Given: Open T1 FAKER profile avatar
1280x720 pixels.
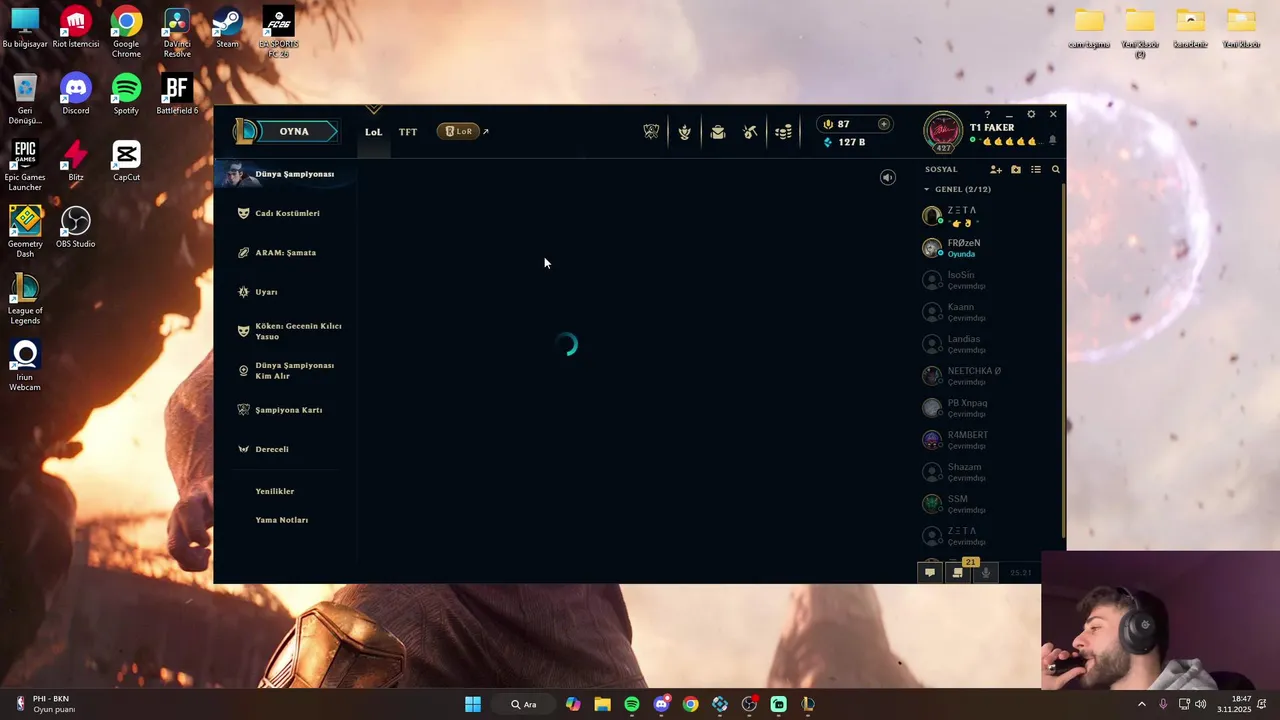Looking at the screenshot, I should point(943,131).
